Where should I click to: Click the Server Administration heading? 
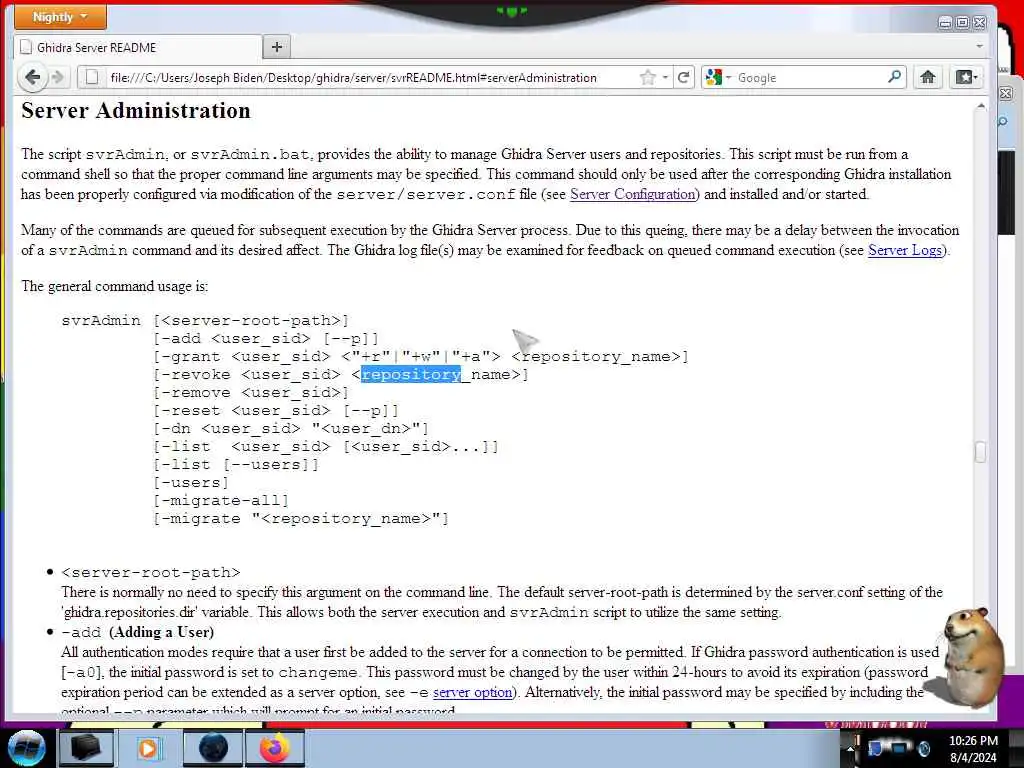click(136, 110)
